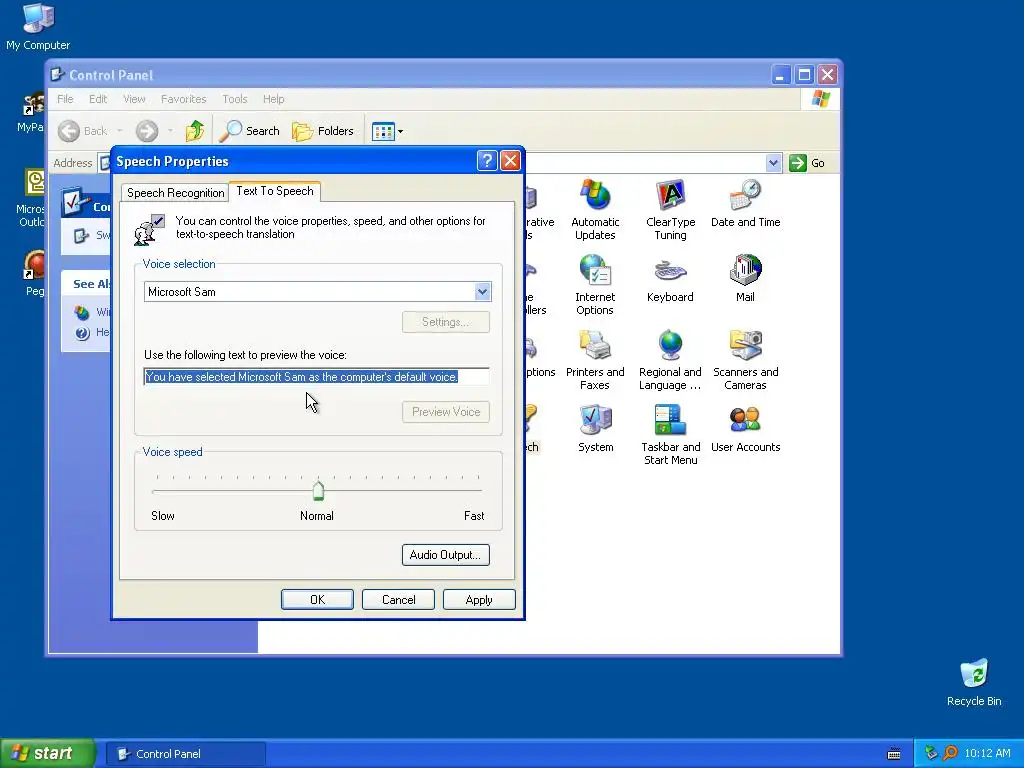
Task: Open the ClearType Tuning icon
Action: [670, 210]
